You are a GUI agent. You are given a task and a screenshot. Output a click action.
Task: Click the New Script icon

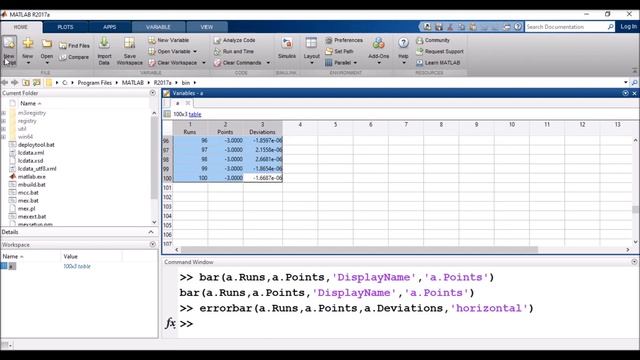pyautogui.click(x=9, y=43)
